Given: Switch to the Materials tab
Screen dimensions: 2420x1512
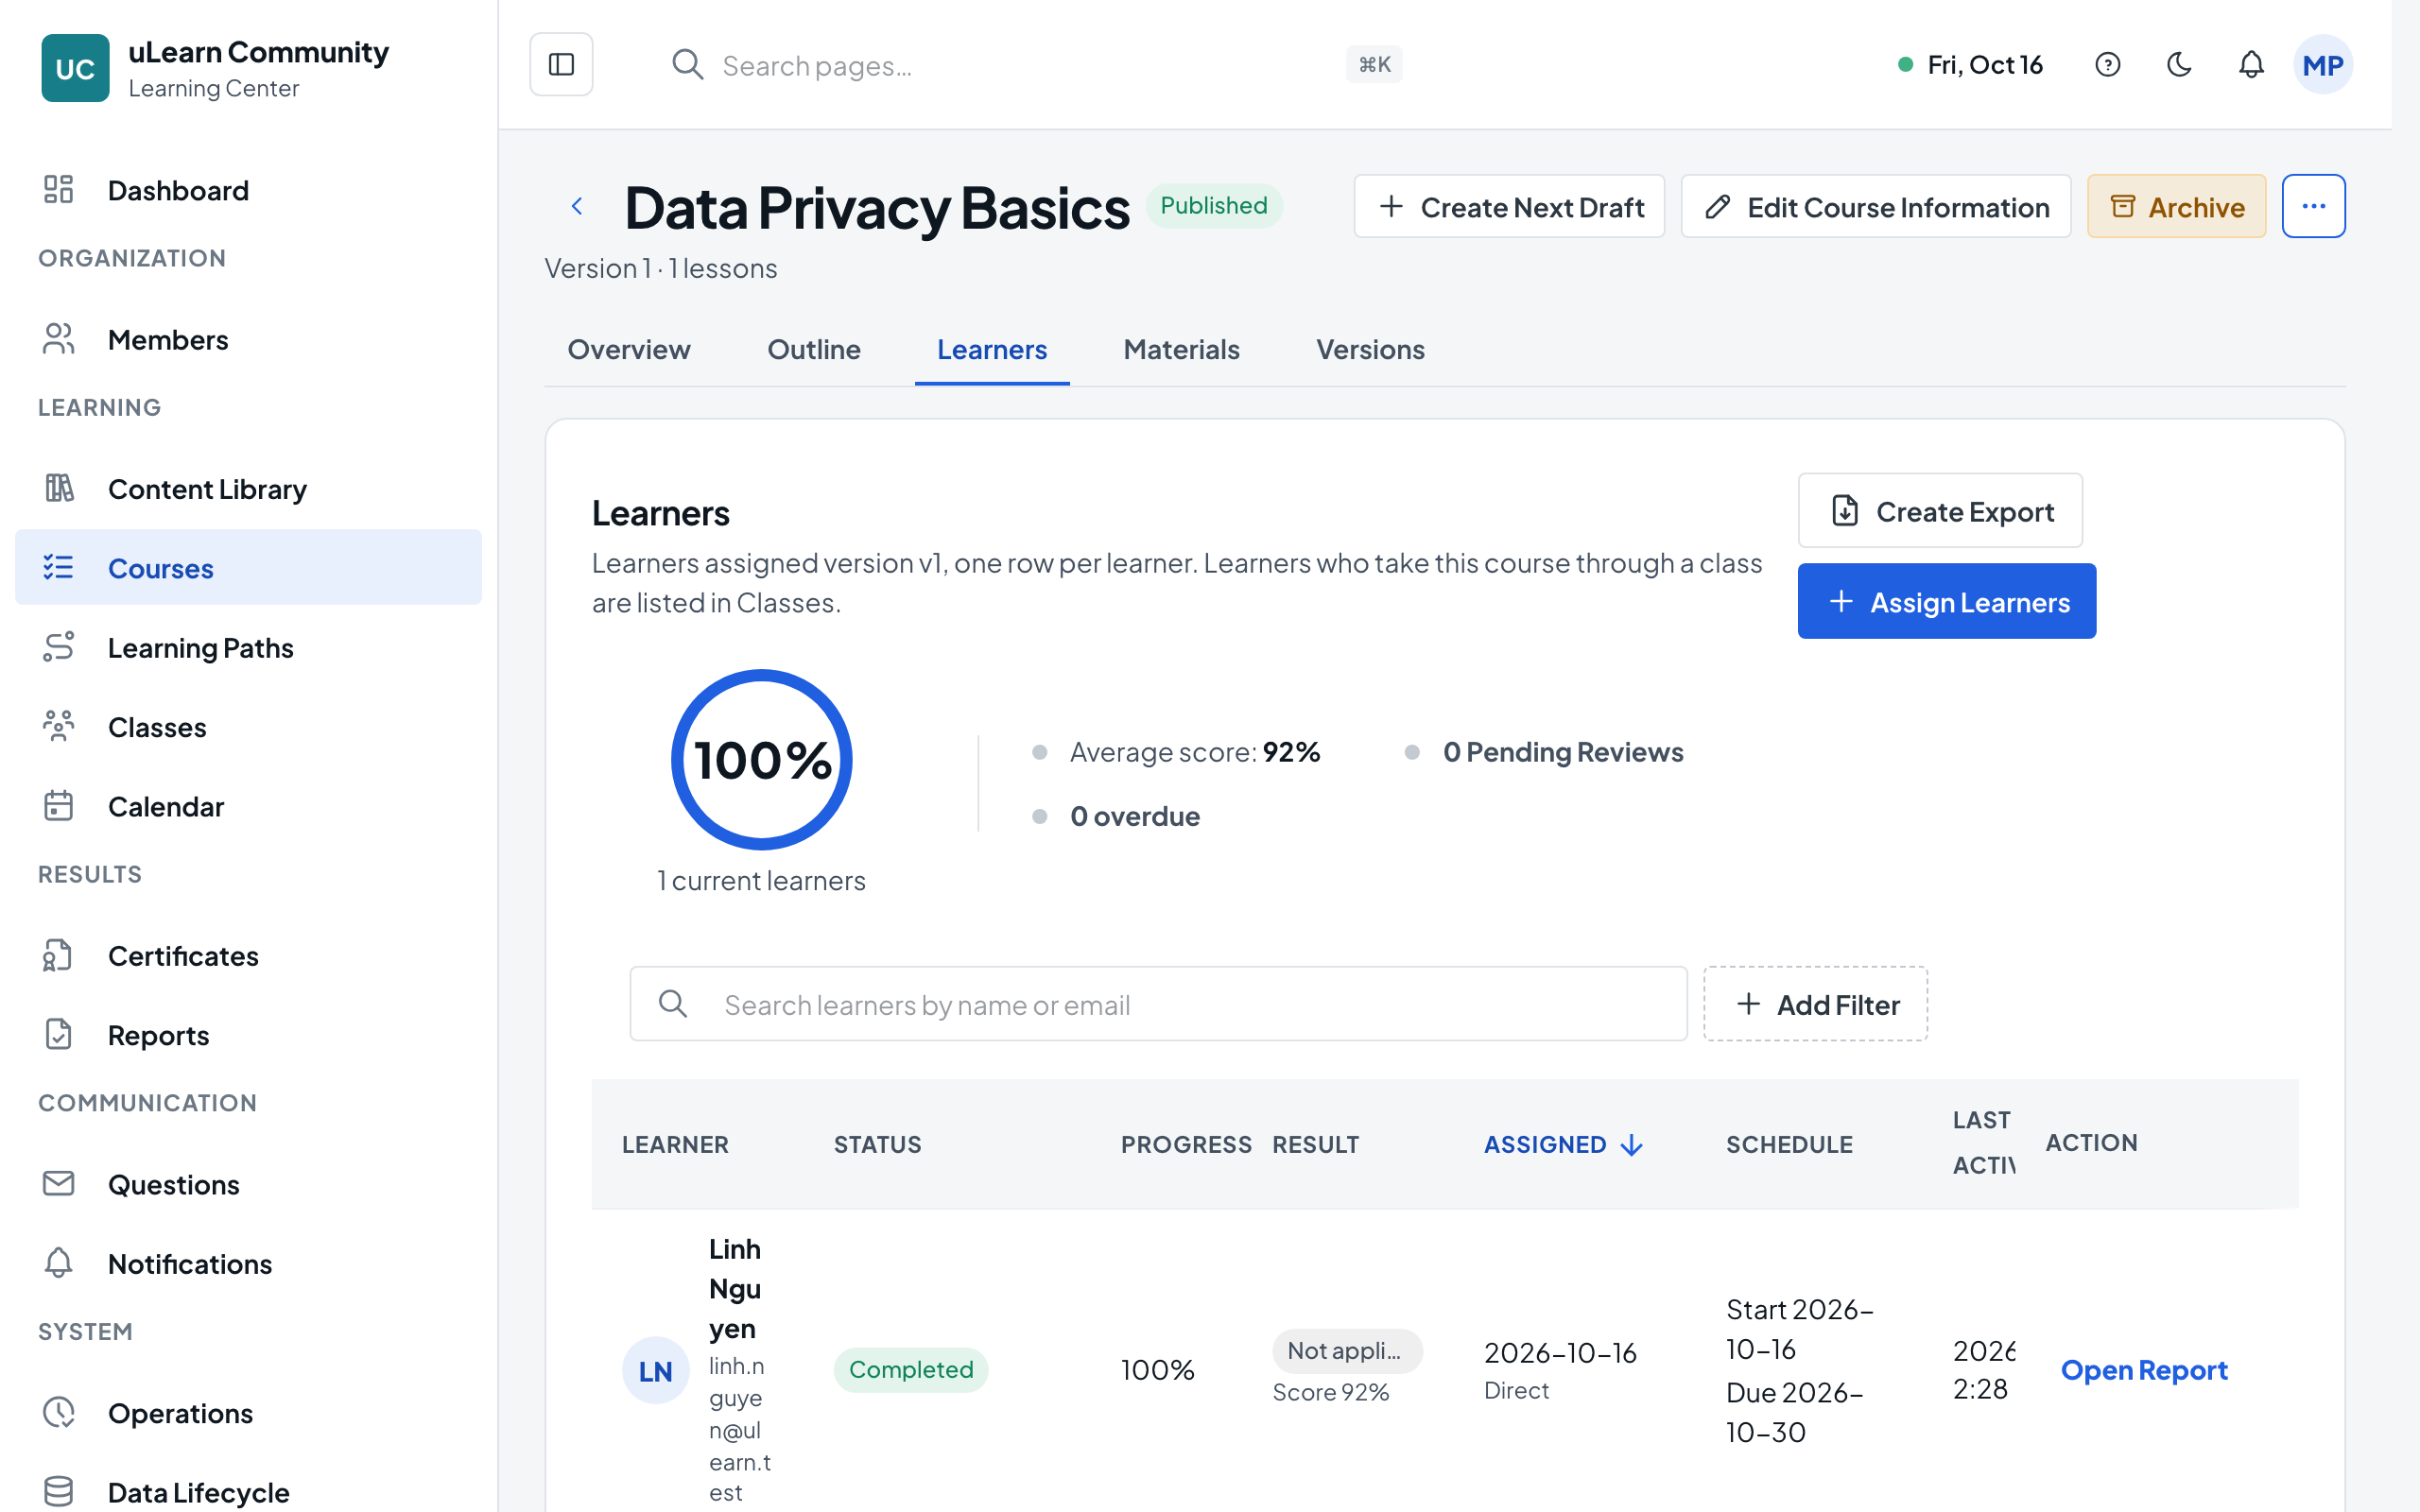Looking at the screenshot, I should coord(1181,349).
